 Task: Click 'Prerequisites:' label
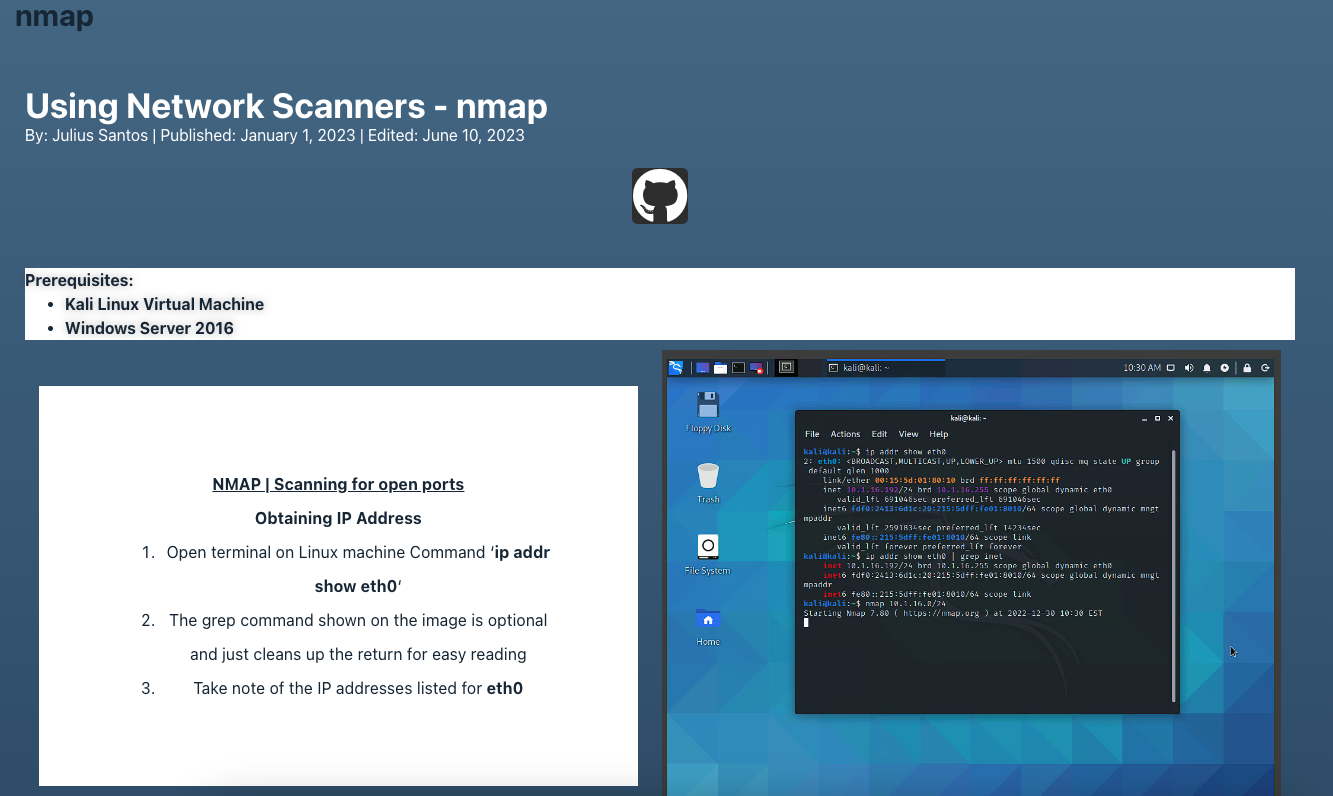click(x=79, y=280)
